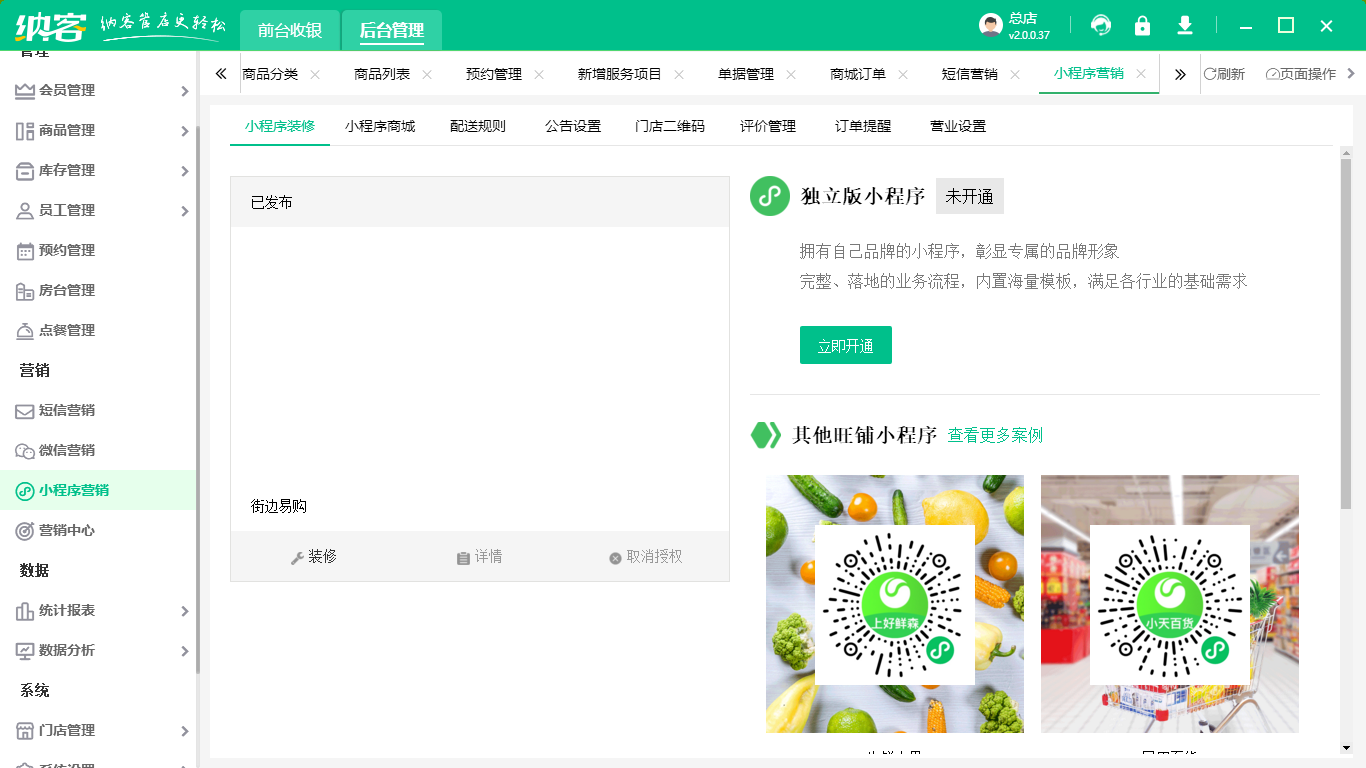
Task: Switch to the 配送规则 tab
Action: 479,126
